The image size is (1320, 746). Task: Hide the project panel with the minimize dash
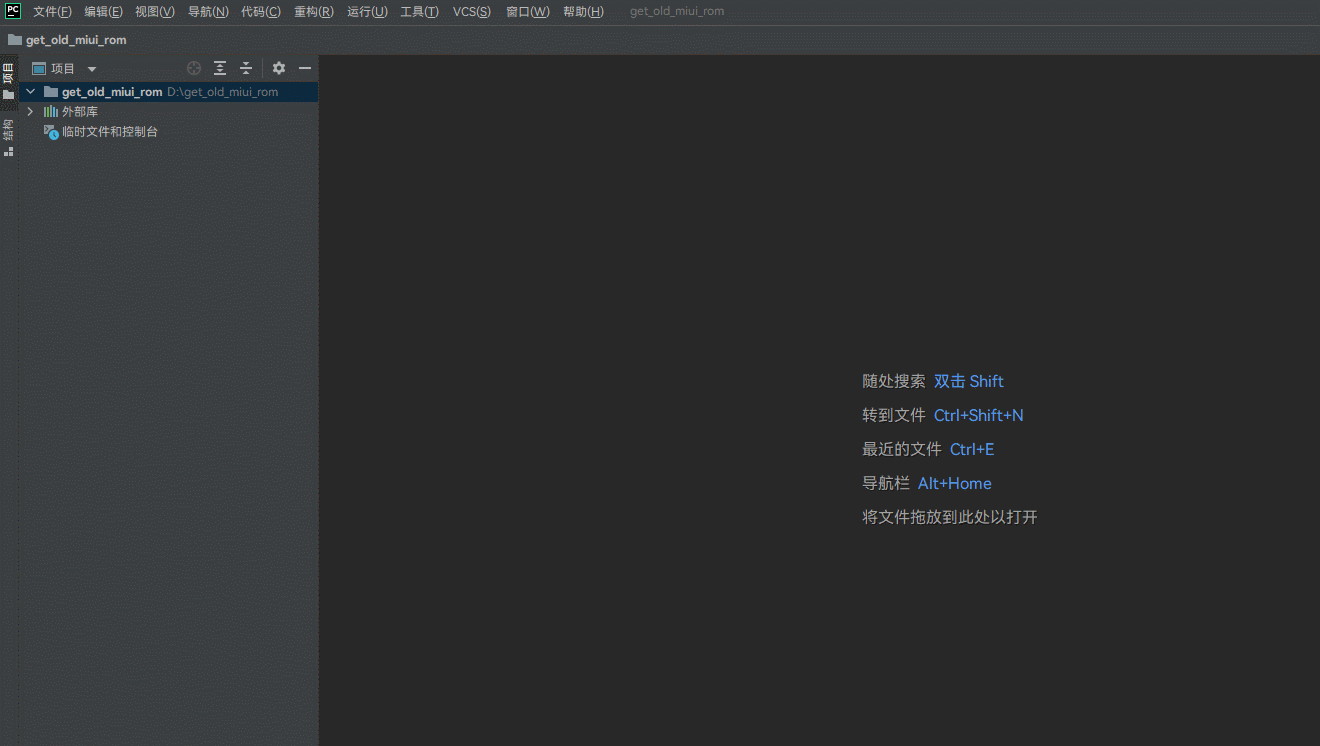[x=305, y=68]
